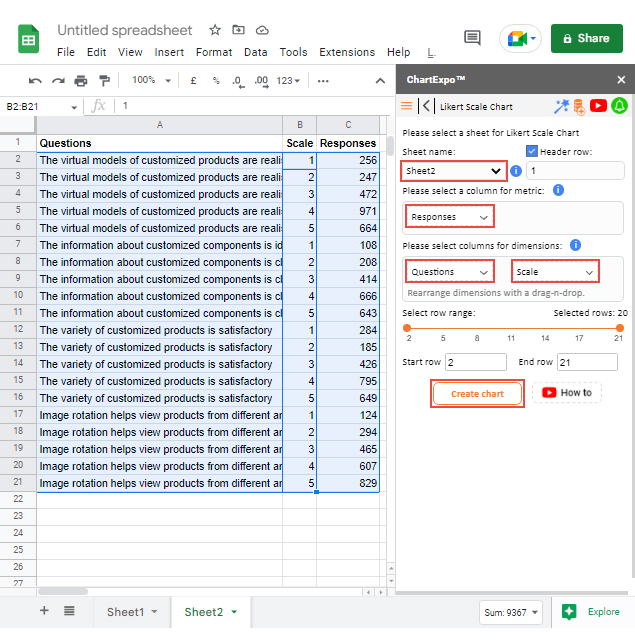Open the Scale dimension dropdown
Viewport: 635px width, 642px height.
555,271
